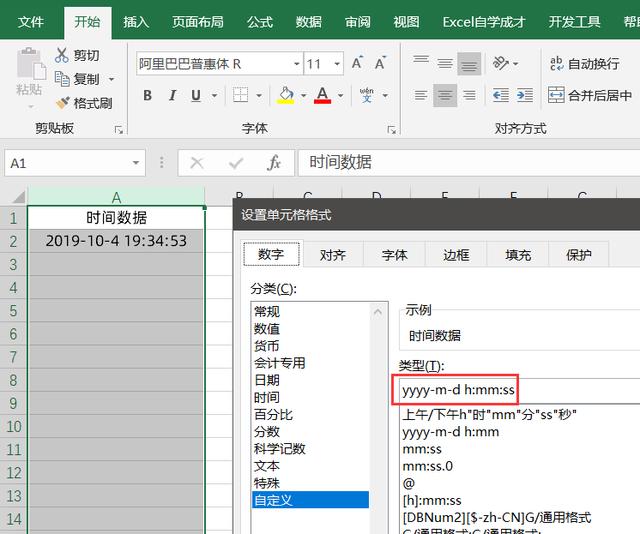
Task: Open the font name dropdown
Action: tap(297, 64)
